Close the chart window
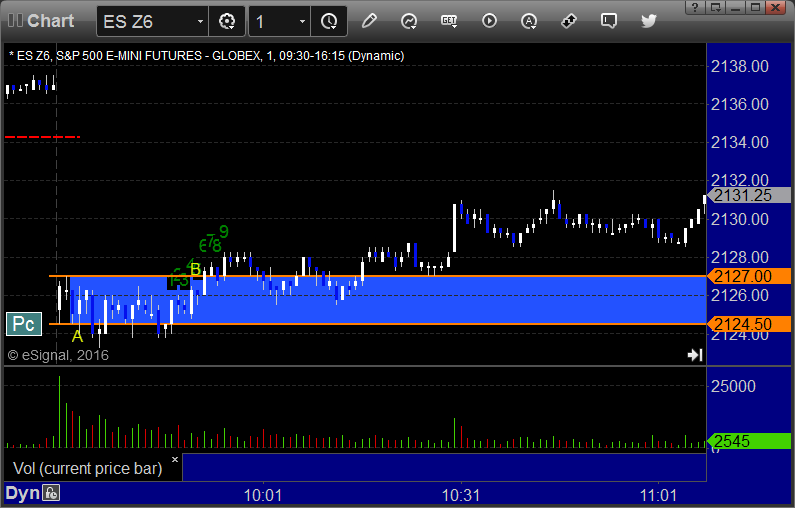 pyautogui.click(x=776, y=7)
